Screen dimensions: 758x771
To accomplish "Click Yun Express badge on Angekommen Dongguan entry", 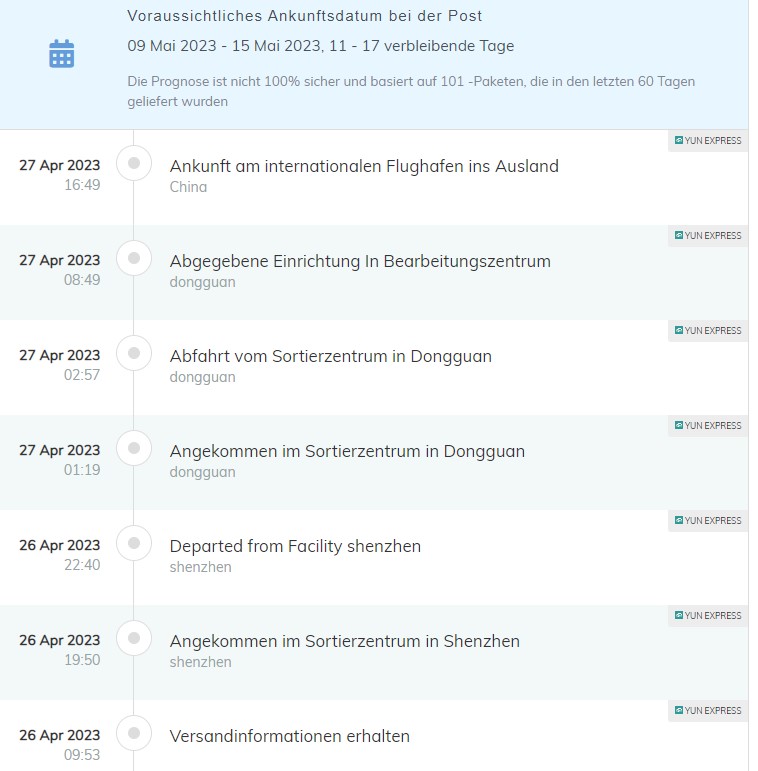I will (x=708, y=426).
